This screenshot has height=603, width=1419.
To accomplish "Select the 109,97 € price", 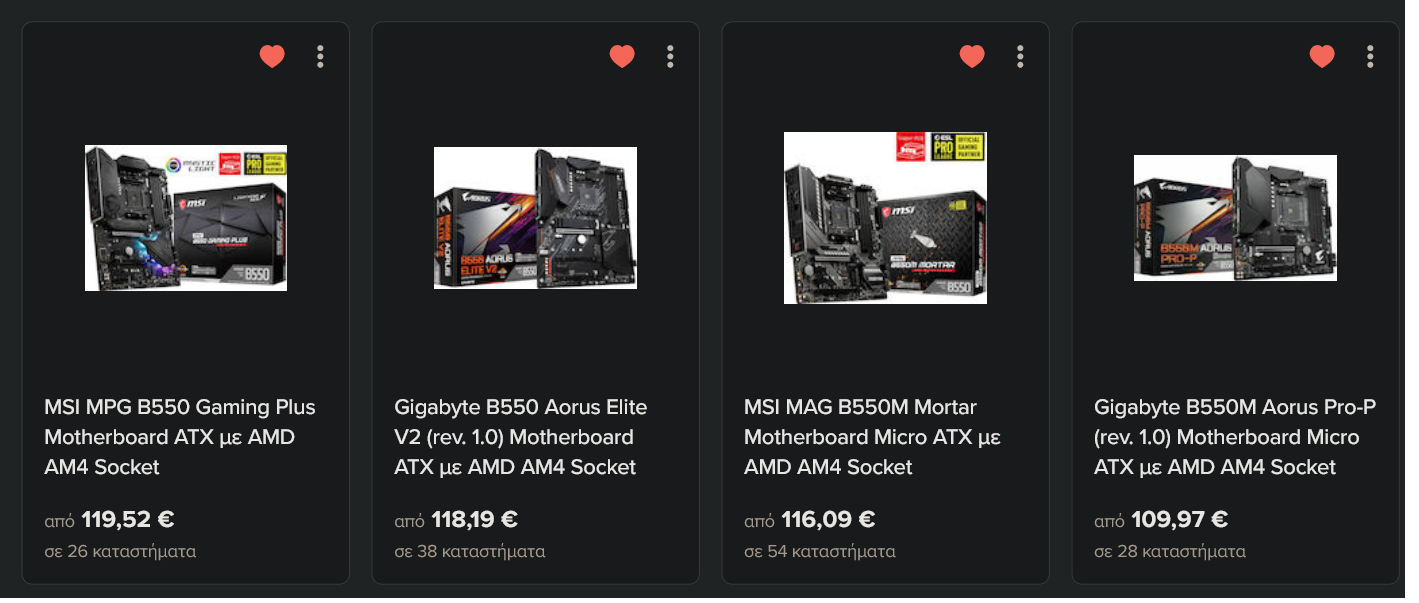I will pyautogui.click(x=1179, y=520).
